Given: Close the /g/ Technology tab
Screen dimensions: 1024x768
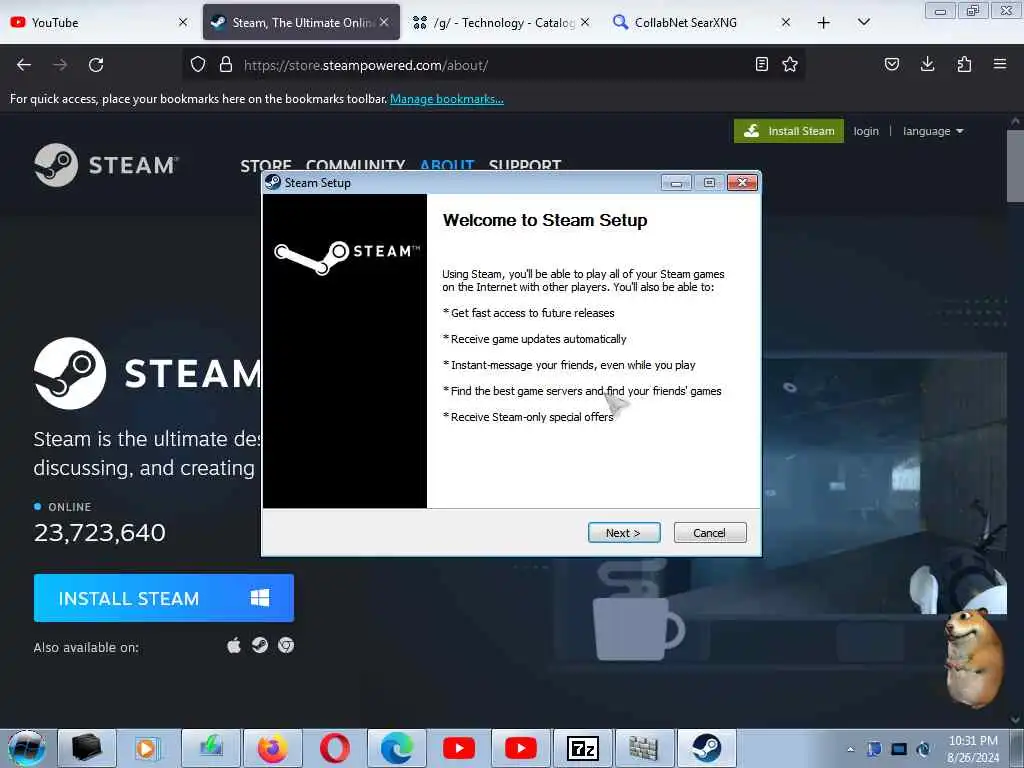Looking at the screenshot, I should tap(585, 22).
